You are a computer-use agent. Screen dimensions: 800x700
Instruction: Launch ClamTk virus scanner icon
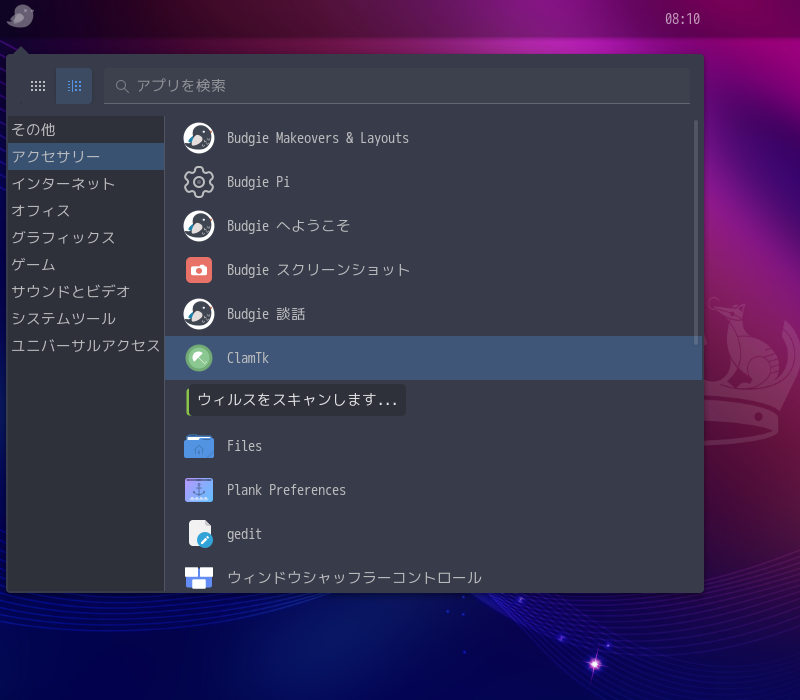pos(199,358)
